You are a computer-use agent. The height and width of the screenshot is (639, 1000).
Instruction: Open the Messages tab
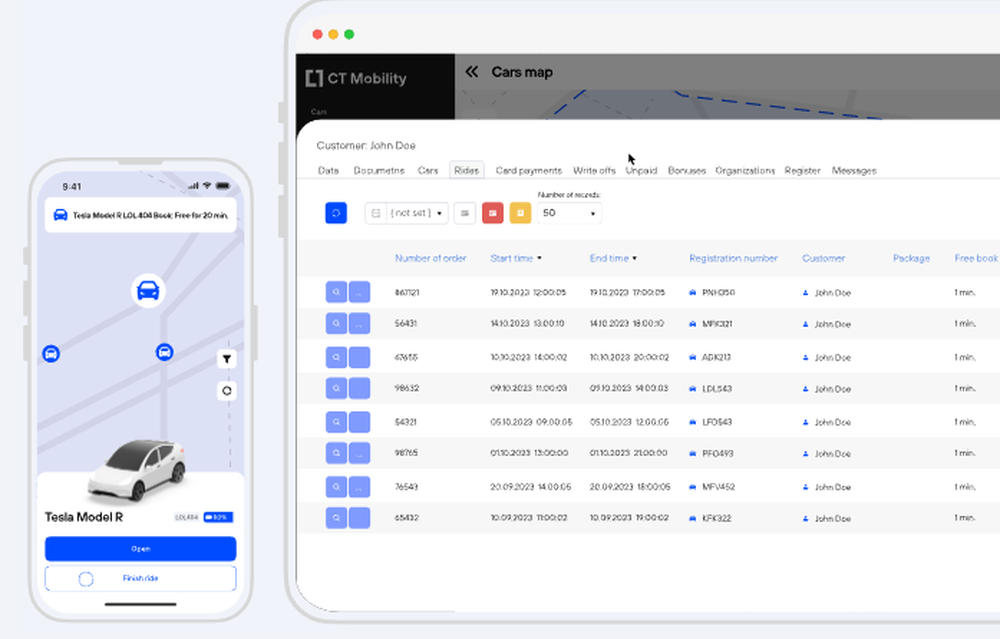click(x=854, y=170)
